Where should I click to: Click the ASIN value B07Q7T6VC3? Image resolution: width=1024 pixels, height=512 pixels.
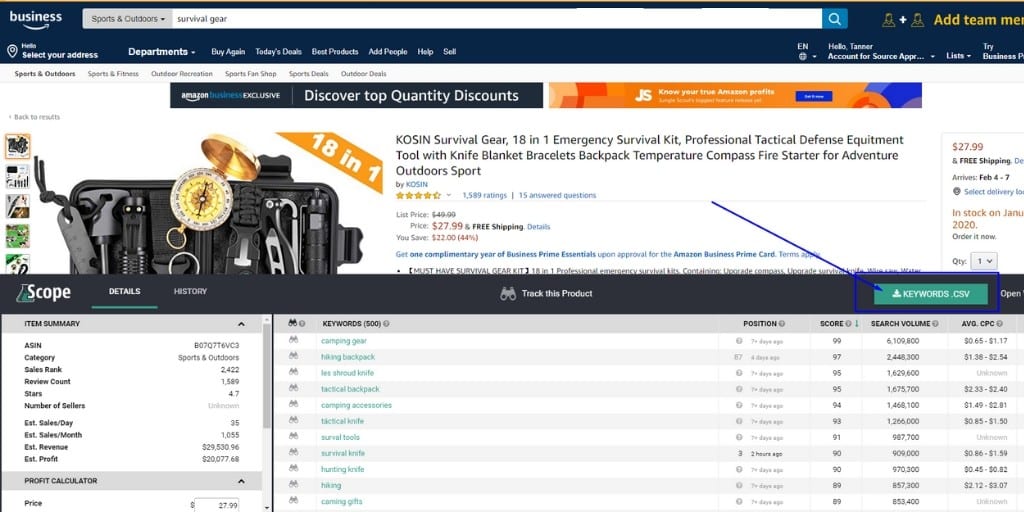pyautogui.click(x=216, y=345)
